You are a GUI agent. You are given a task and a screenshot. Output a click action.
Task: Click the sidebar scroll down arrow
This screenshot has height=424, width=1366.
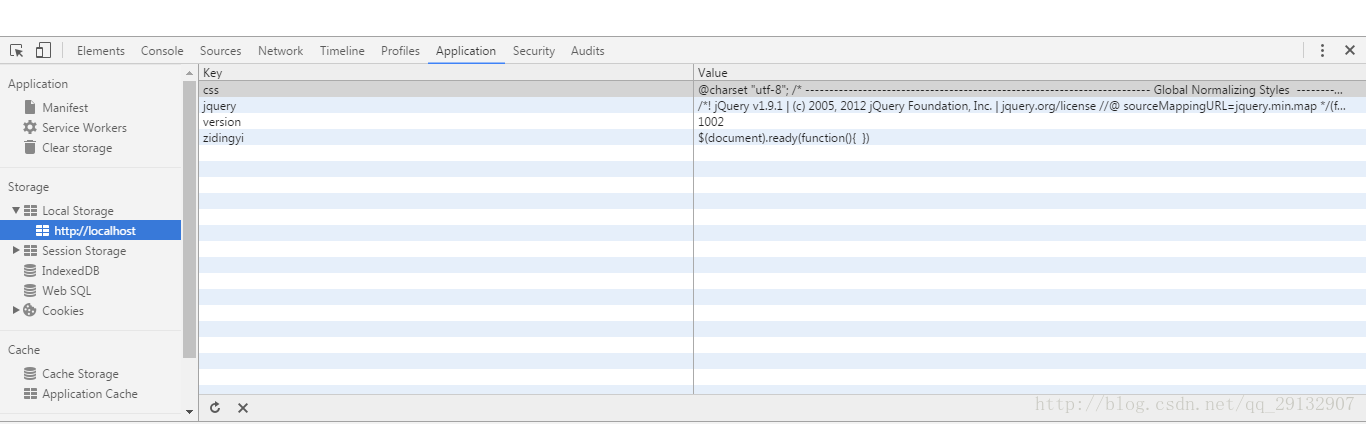click(190, 411)
